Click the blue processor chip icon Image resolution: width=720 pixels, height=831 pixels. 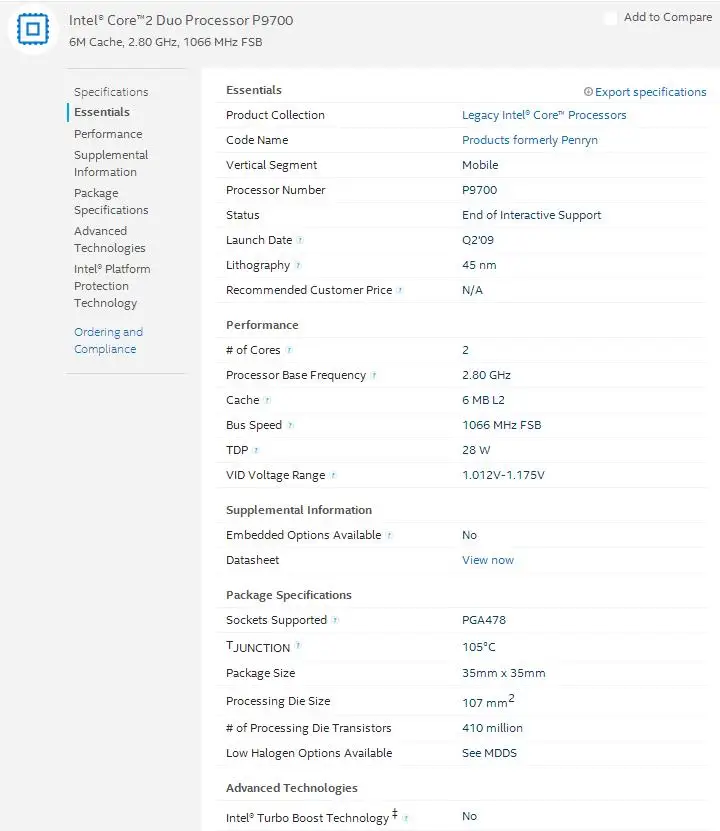click(x=33, y=29)
